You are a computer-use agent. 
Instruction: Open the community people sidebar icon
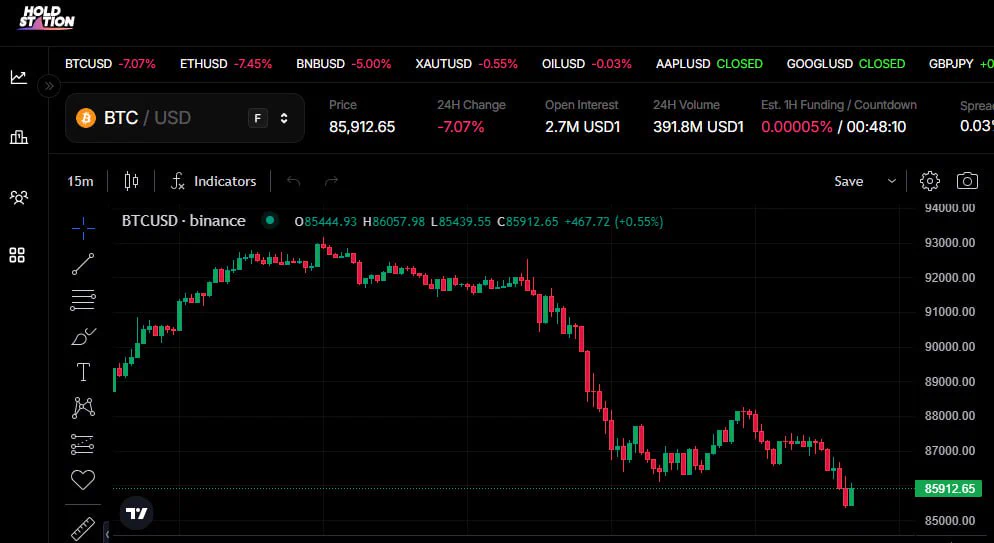(x=18, y=197)
